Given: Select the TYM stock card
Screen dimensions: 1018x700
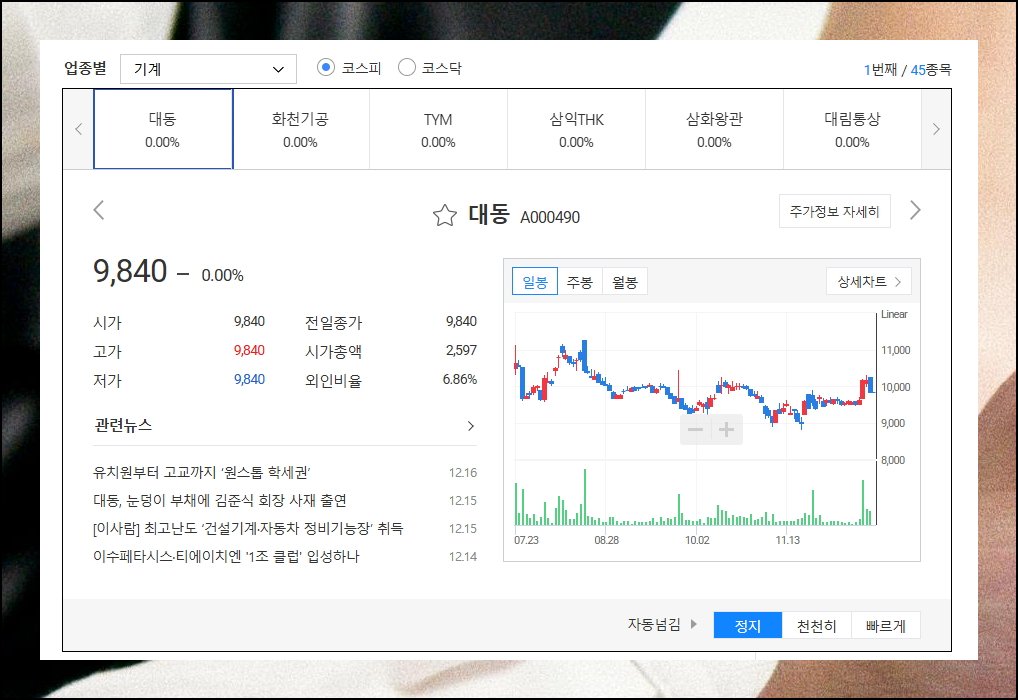Looking at the screenshot, I should coord(438,129).
